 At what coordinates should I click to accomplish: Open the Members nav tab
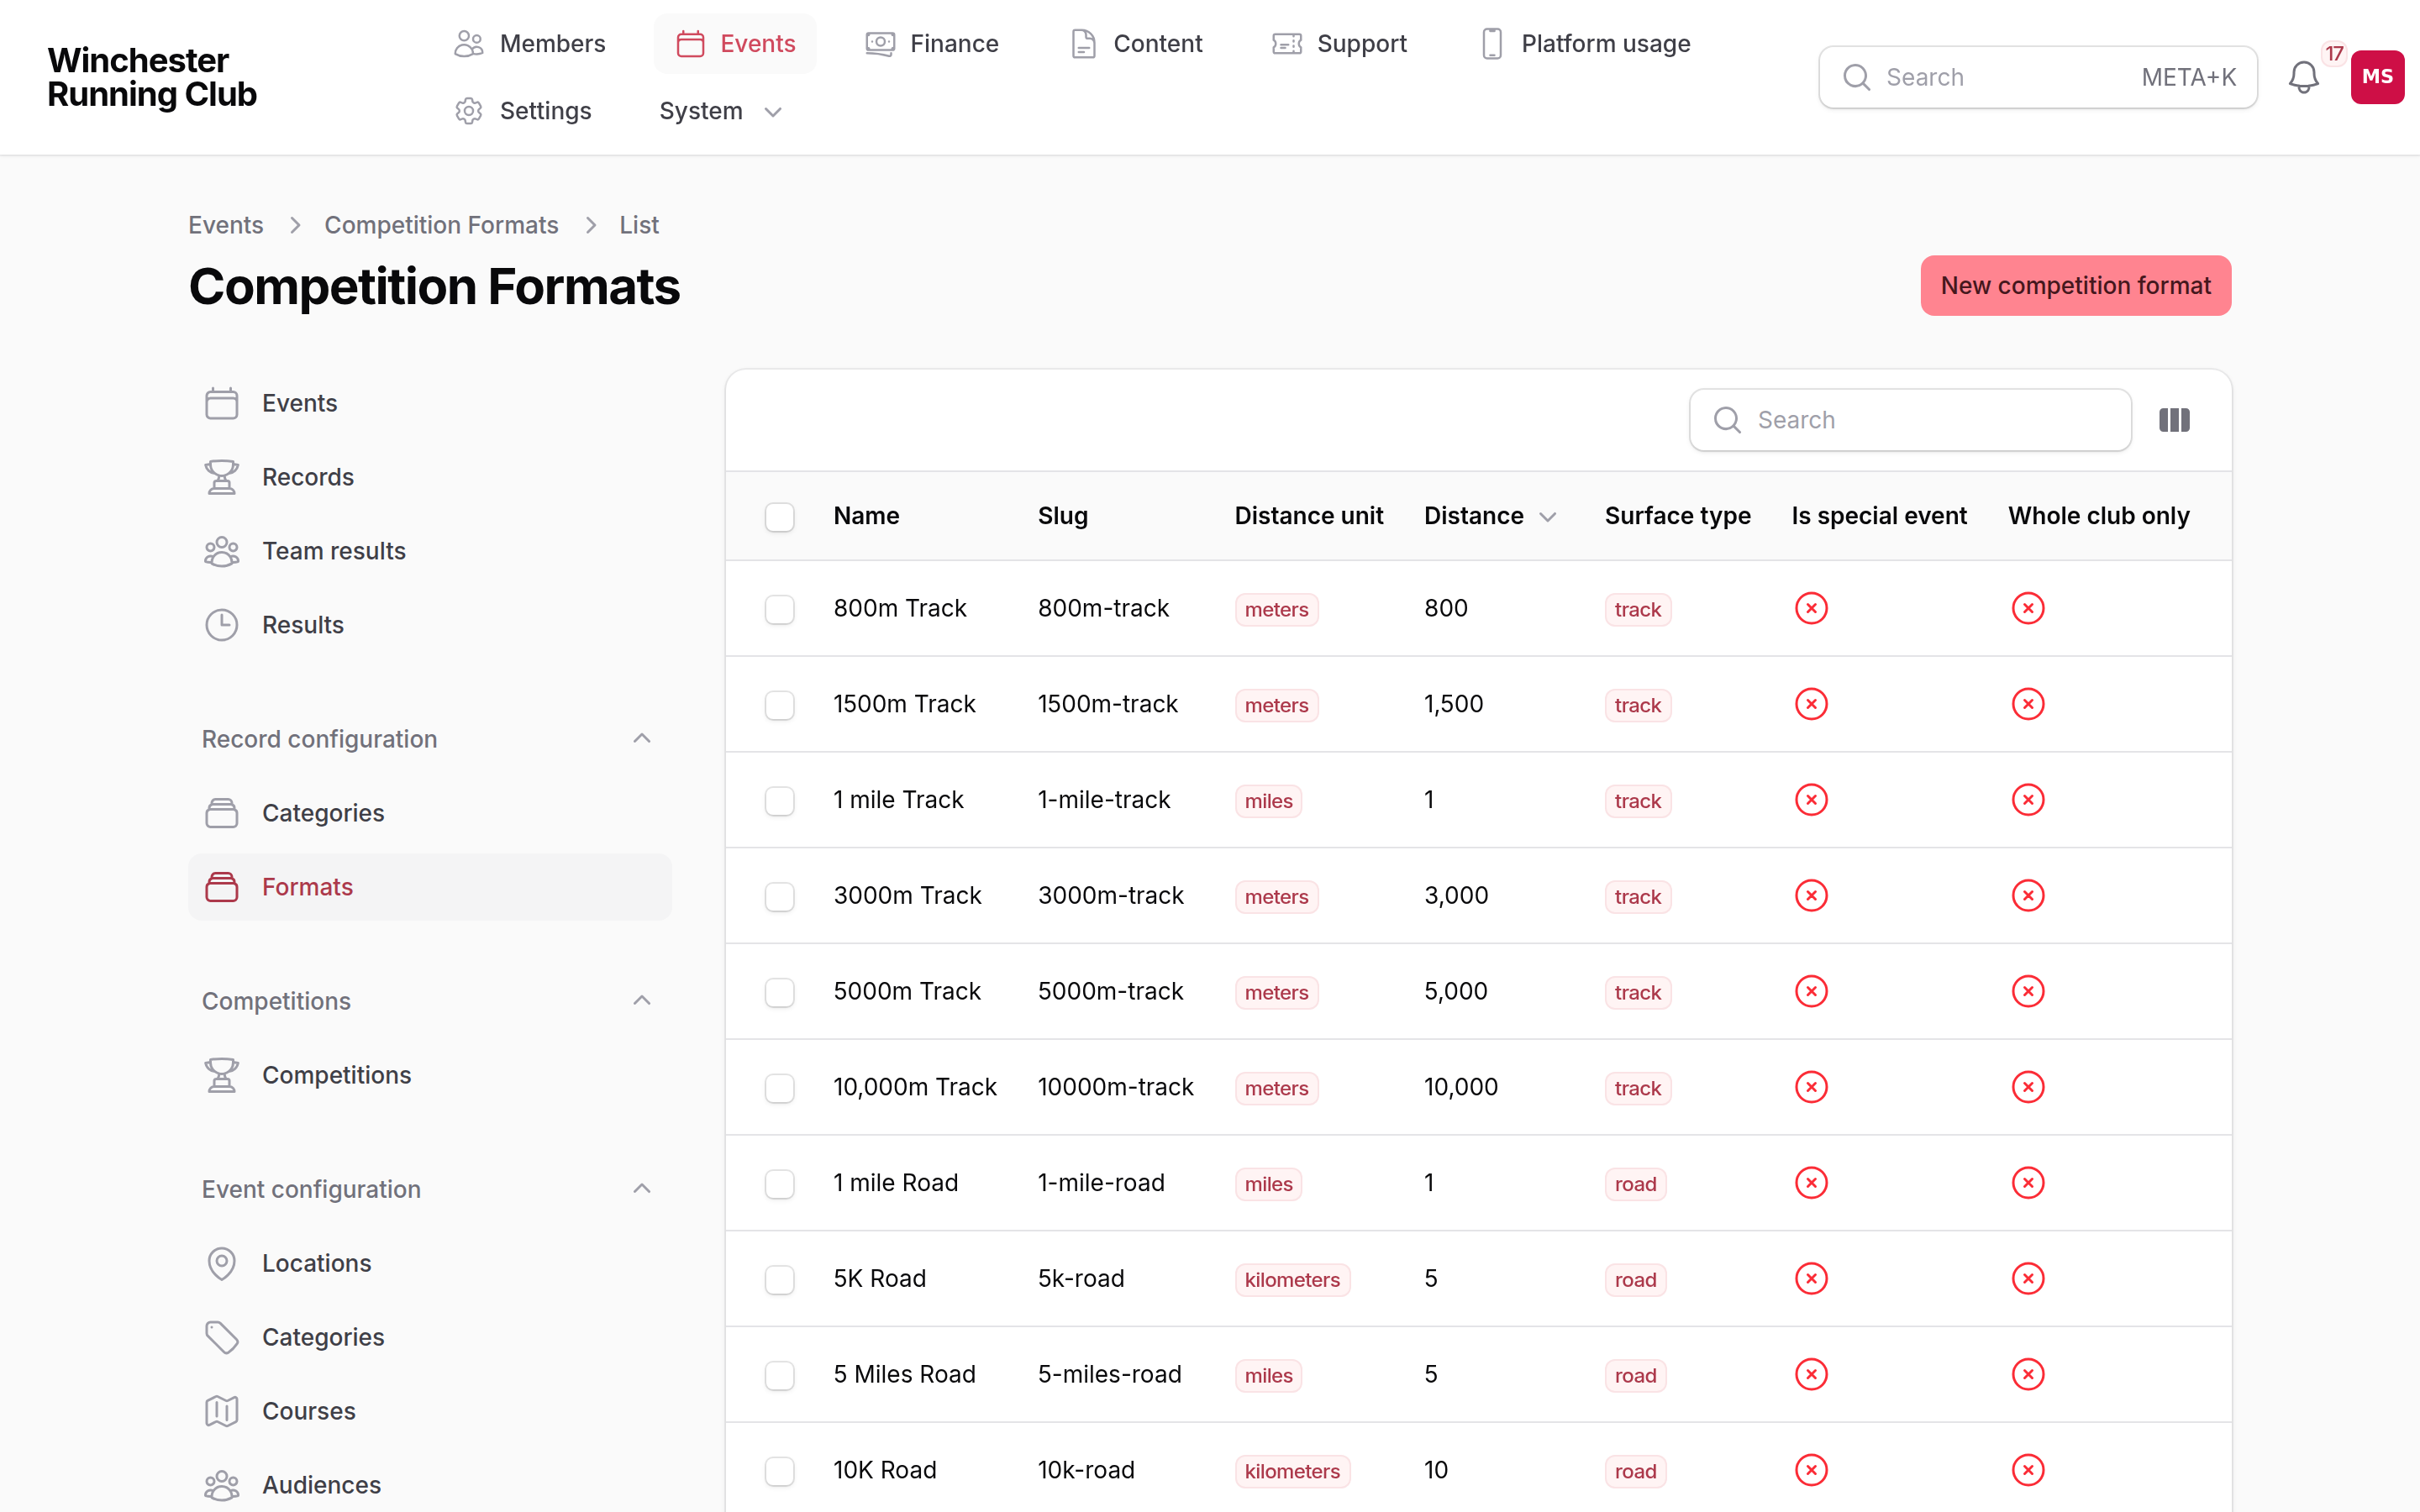[x=530, y=44]
